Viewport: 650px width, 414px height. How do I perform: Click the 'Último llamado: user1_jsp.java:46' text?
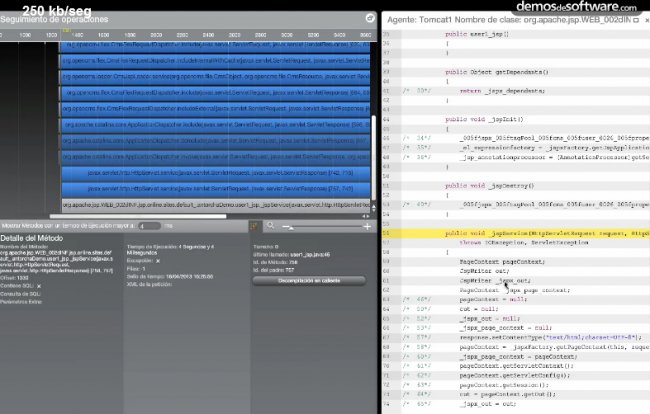click(x=291, y=255)
